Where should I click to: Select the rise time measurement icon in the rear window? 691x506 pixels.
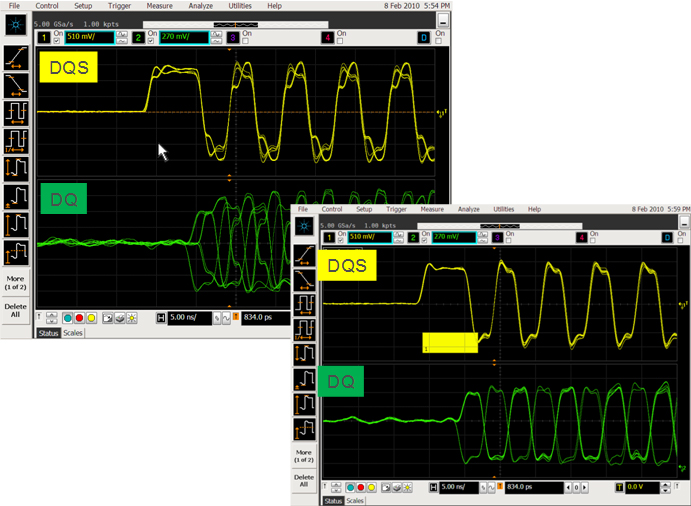point(15,56)
